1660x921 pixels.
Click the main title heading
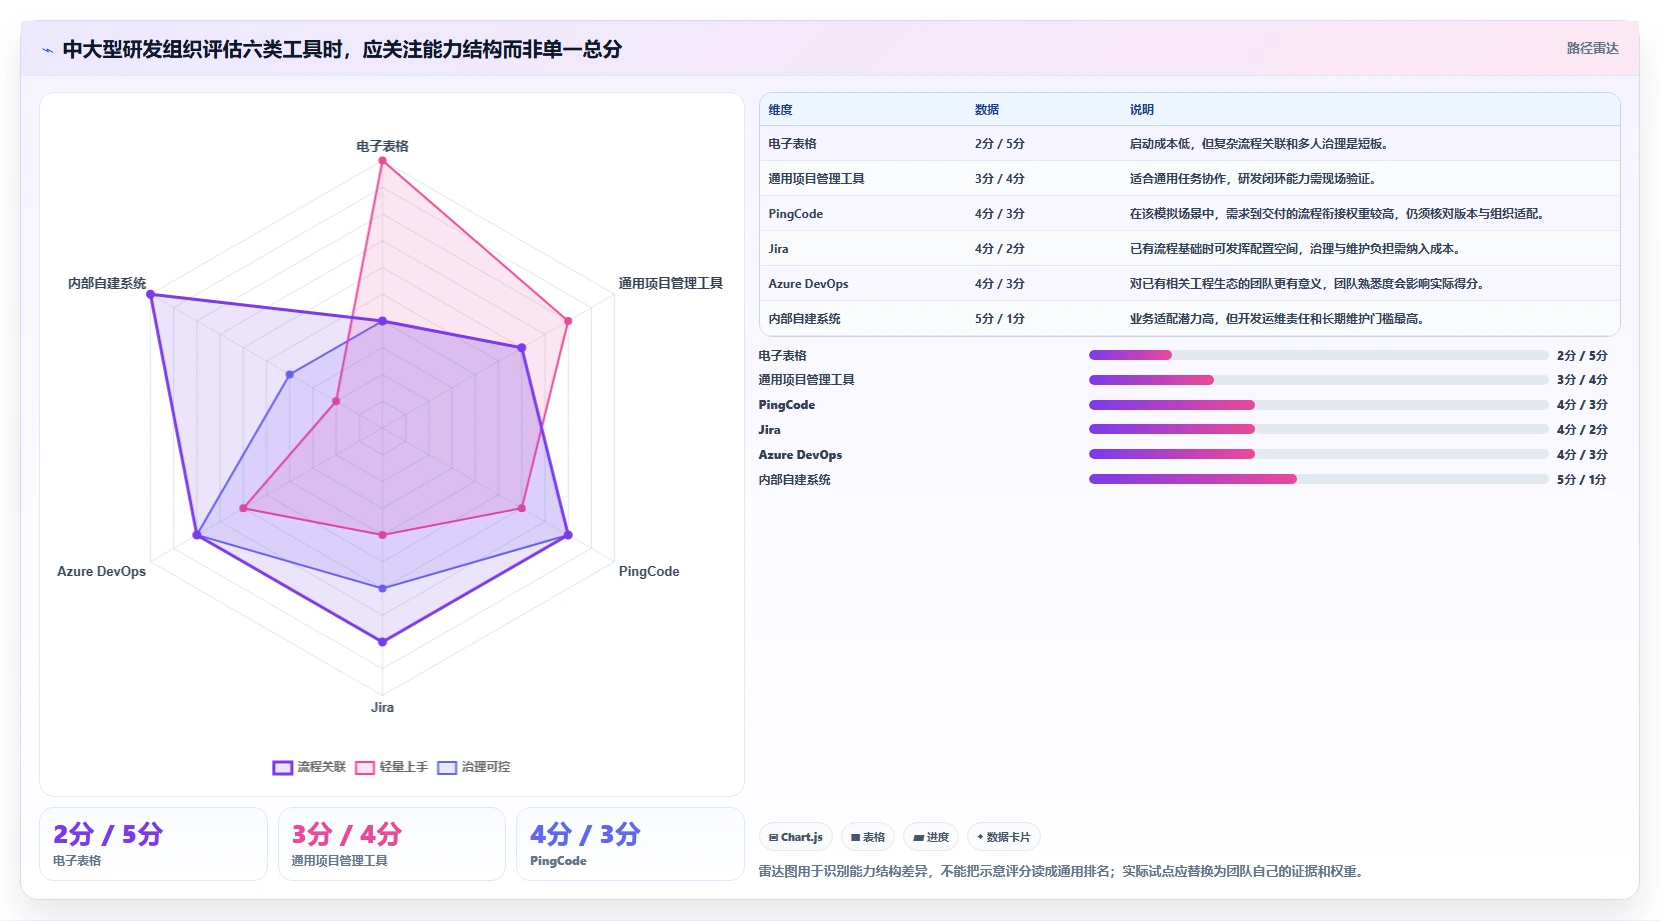pyautogui.click(x=342, y=49)
